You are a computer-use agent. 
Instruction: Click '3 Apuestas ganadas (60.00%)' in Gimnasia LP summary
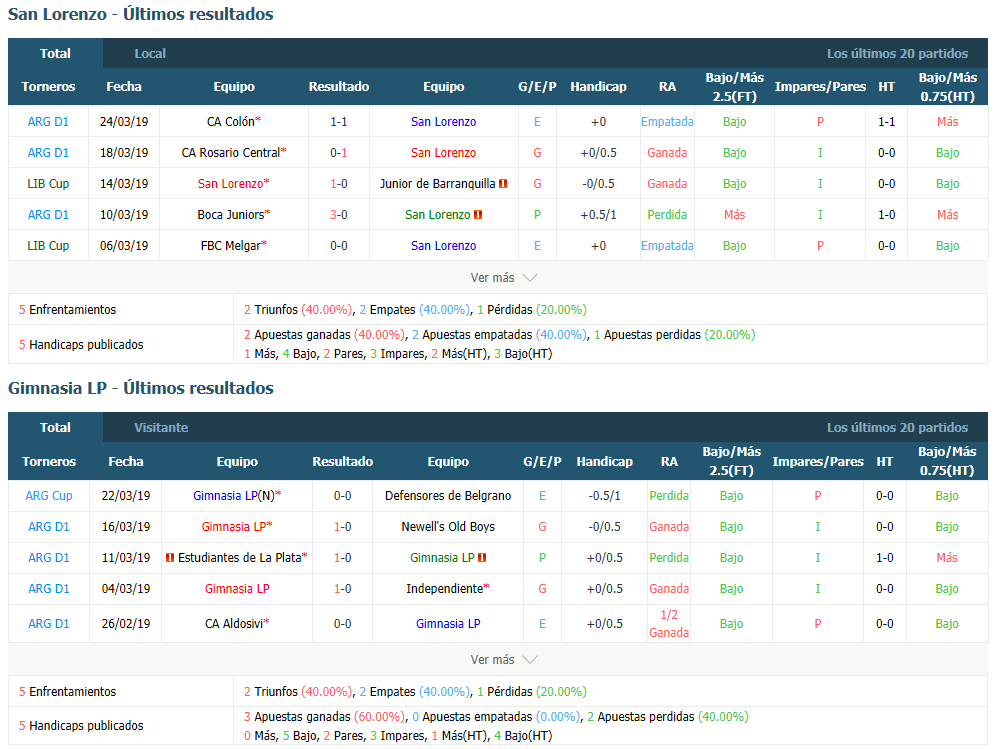[x=324, y=717]
